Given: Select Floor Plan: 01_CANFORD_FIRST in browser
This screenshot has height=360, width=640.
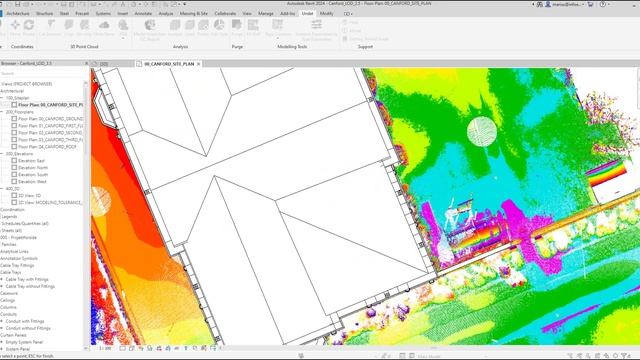Looking at the screenshot, I should pos(50,126).
